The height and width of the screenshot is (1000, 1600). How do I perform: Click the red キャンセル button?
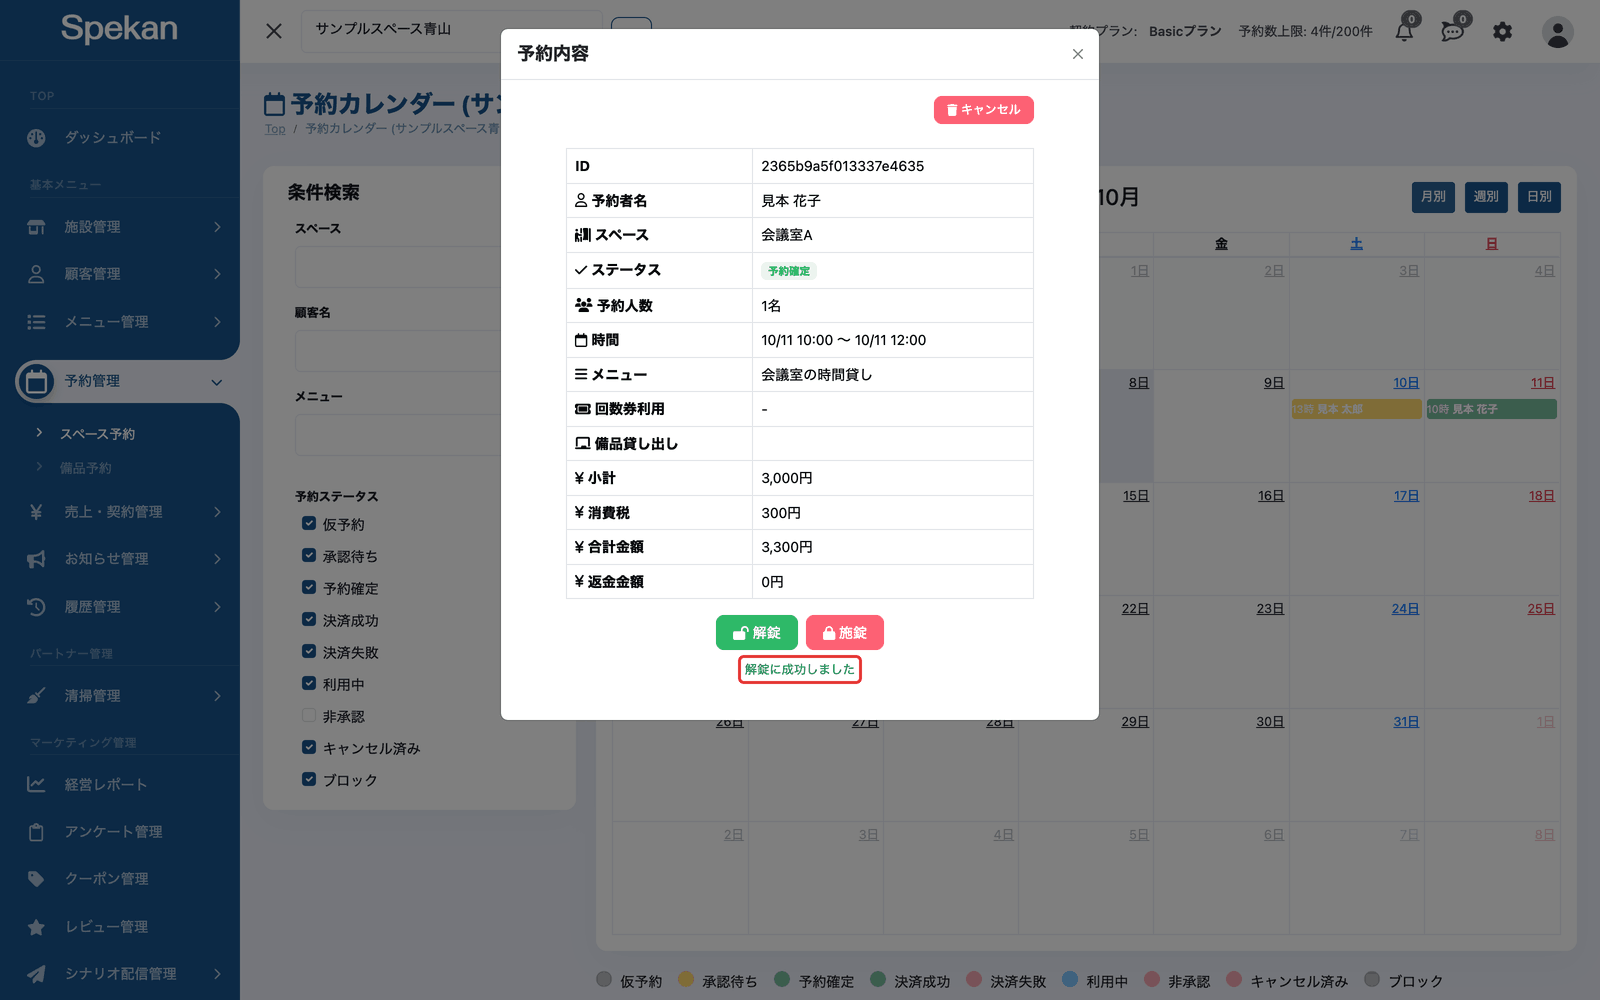pos(984,110)
